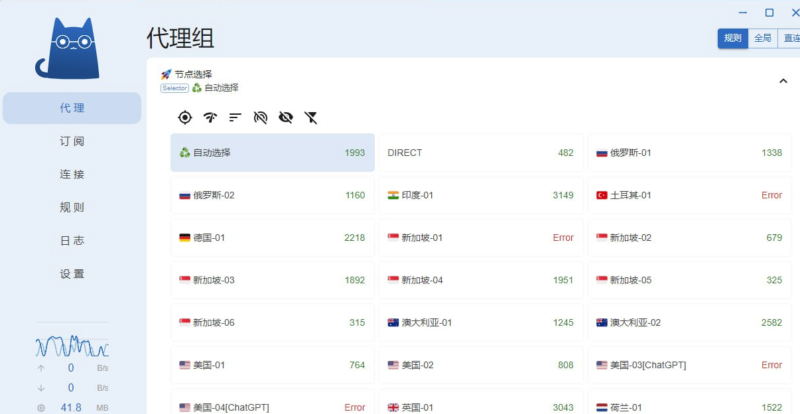The height and width of the screenshot is (414, 800).
Task: Click the network traffic graph
Action: (x=72, y=345)
